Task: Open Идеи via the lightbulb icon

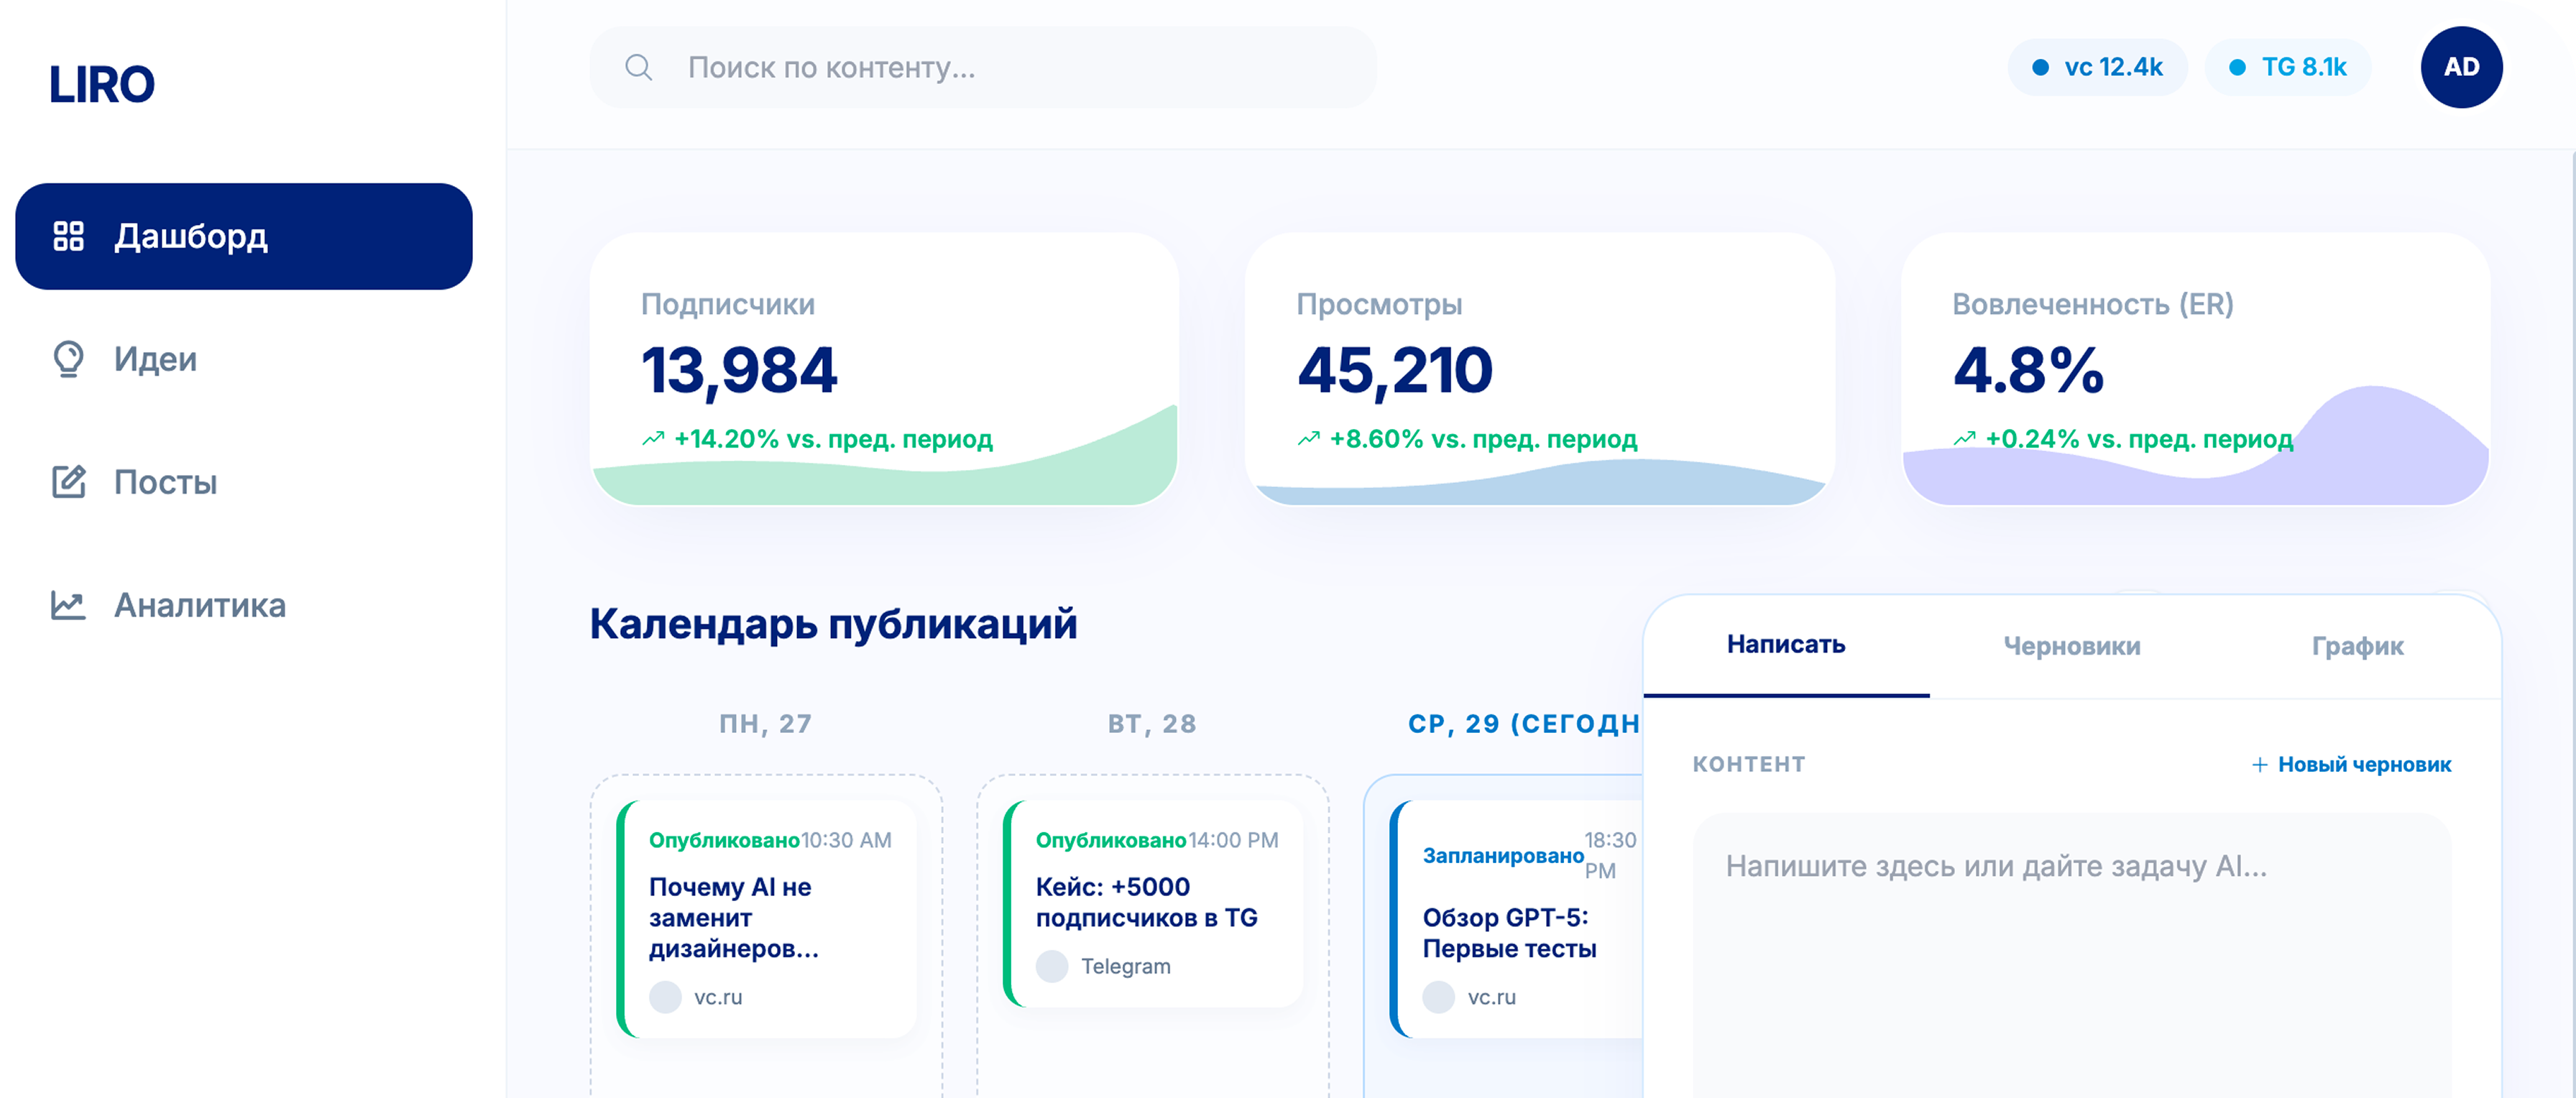Action: pos(68,359)
